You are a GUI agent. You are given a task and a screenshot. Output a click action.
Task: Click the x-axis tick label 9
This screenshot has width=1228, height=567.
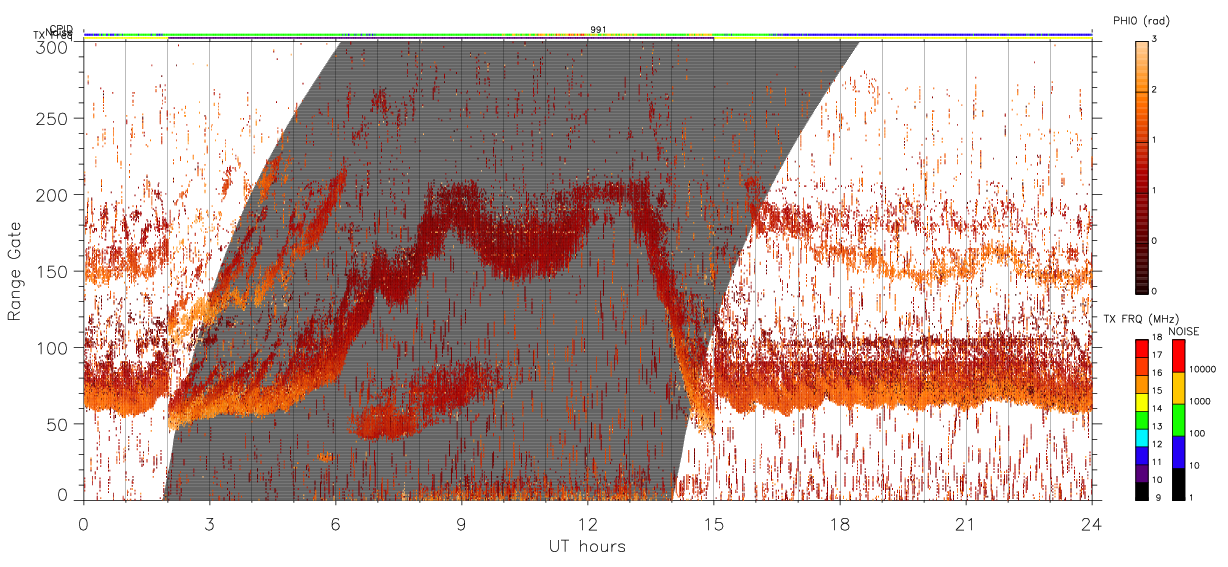click(x=461, y=523)
